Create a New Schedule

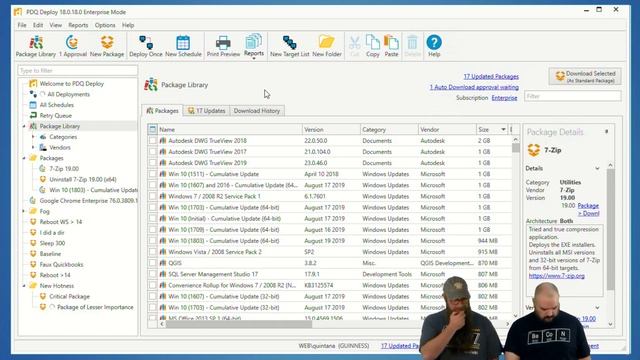[x=183, y=46]
